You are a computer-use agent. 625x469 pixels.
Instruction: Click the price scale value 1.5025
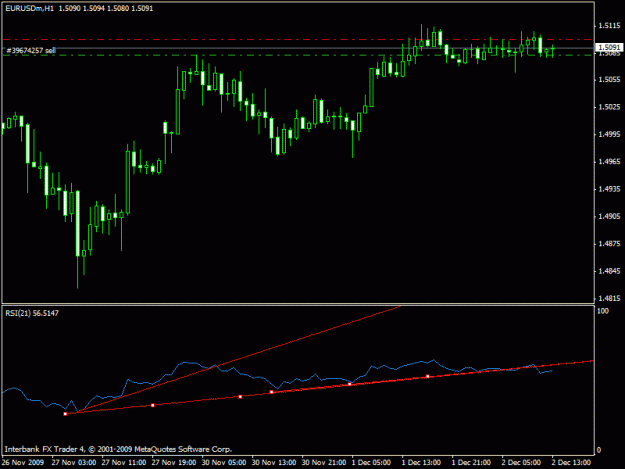click(609, 107)
